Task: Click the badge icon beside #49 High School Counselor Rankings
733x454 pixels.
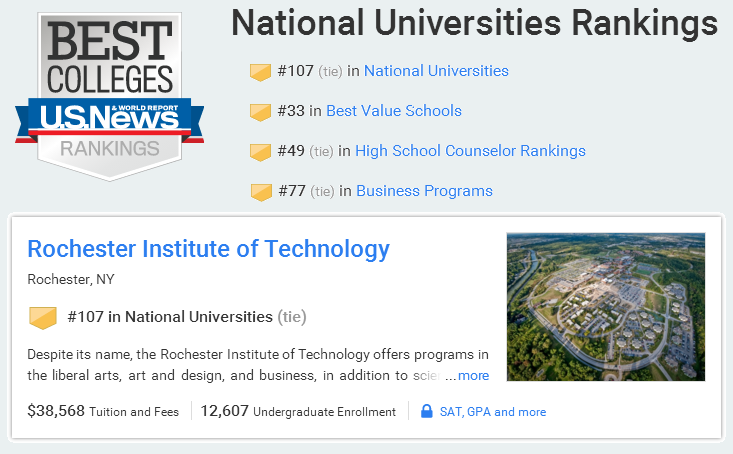Action: pos(260,152)
